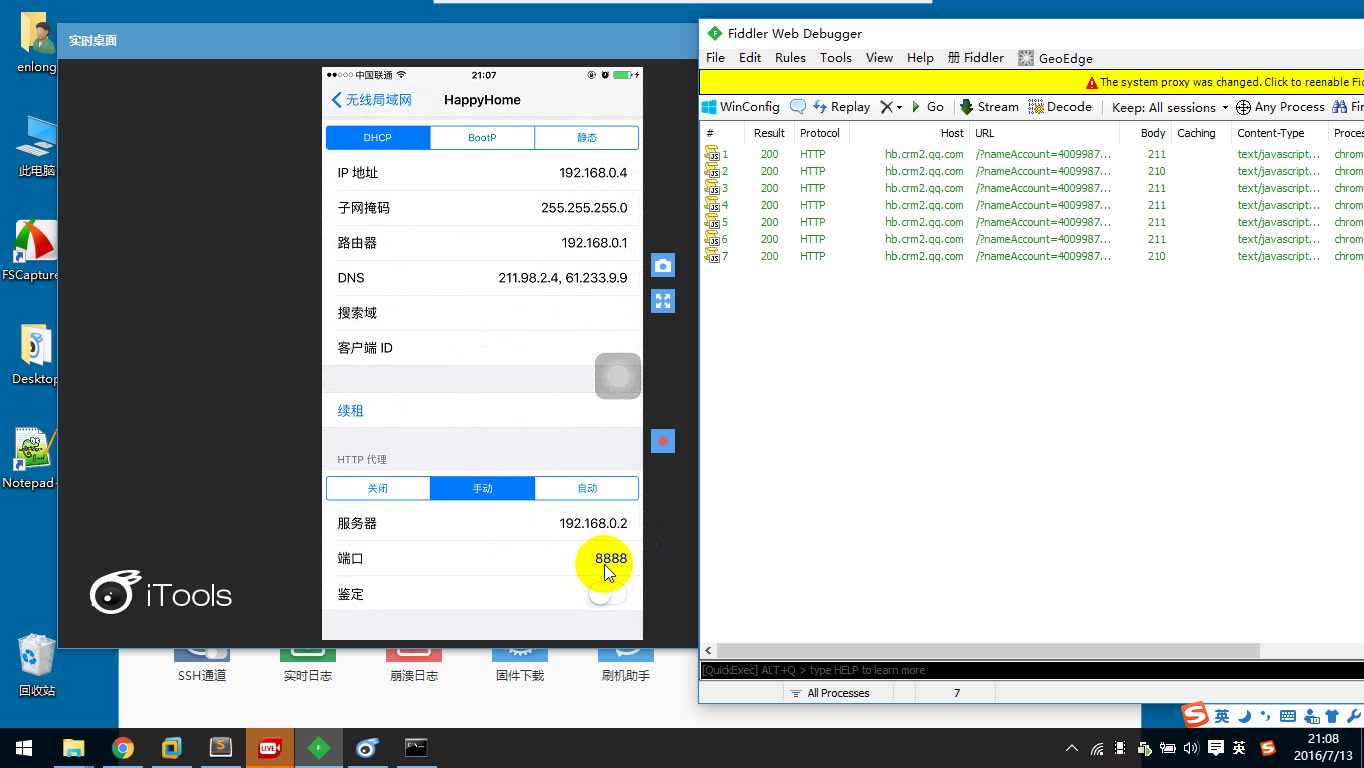Viewport: 1364px width, 768px height.
Task: Open the File menu in Fiddler
Action: [716, 58]
